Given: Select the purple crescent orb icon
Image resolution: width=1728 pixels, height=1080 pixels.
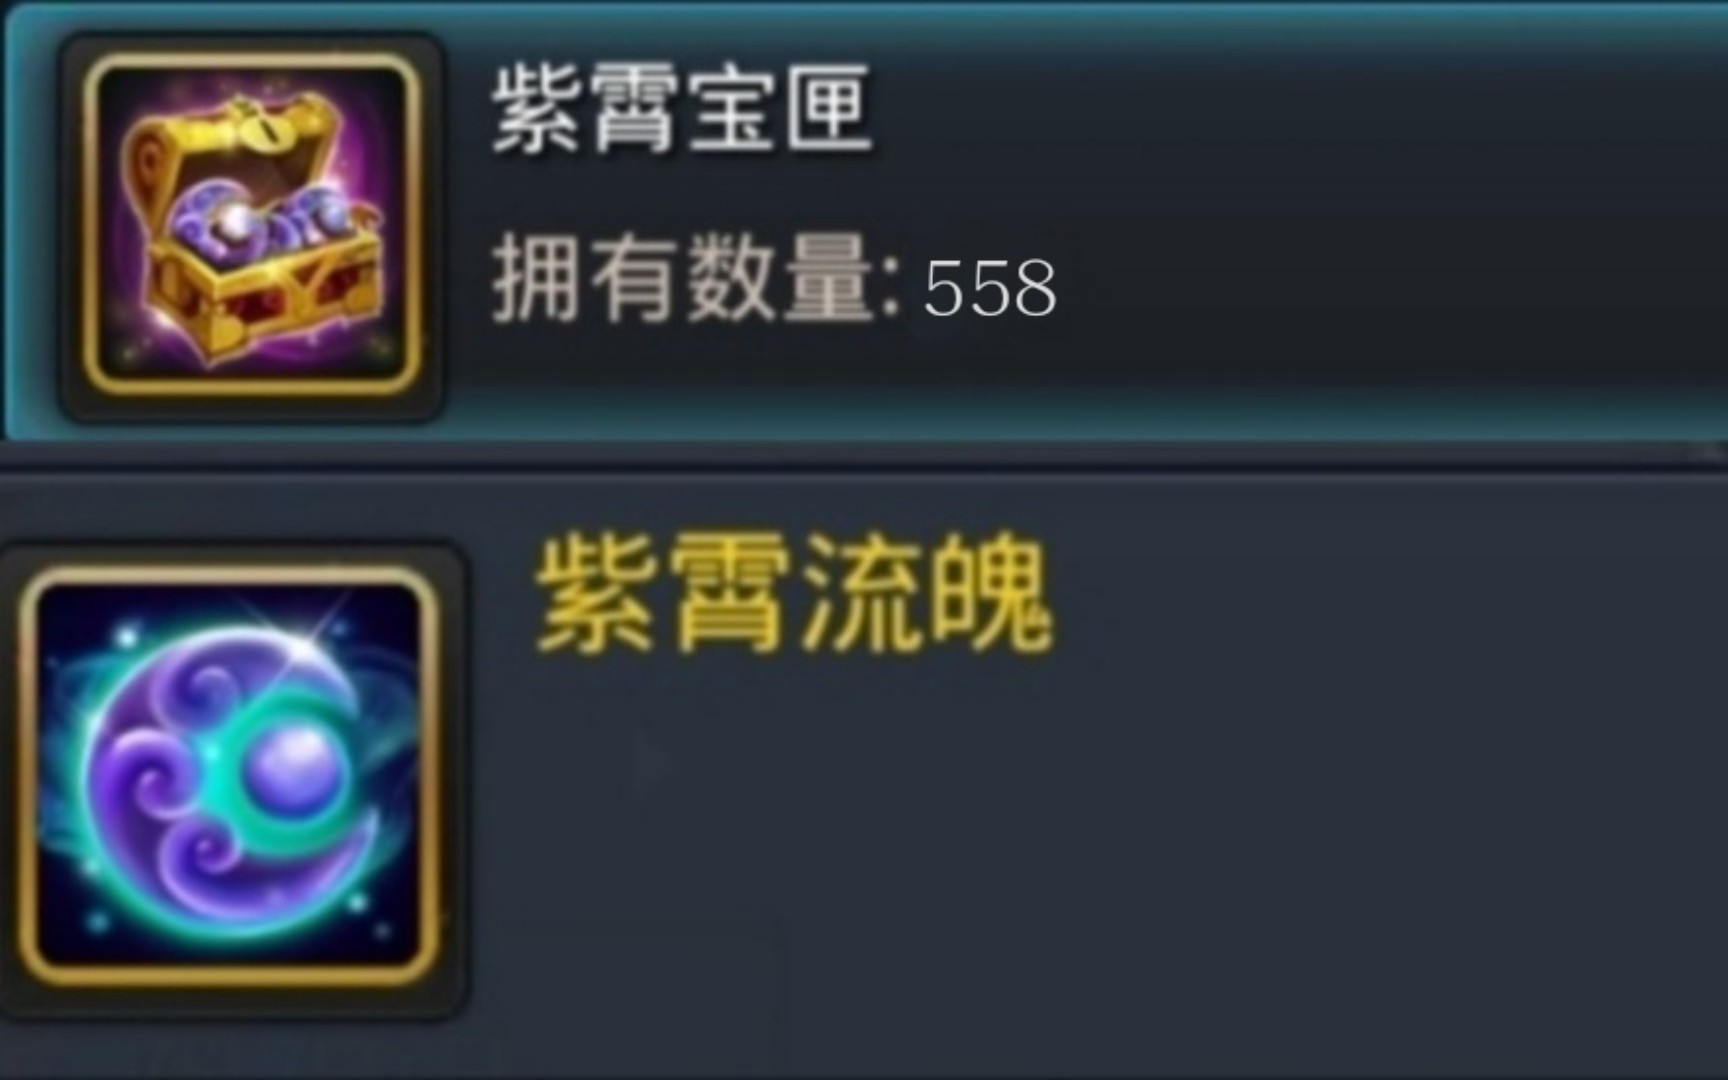Looking at the screenshot, I should click(230, 776).
